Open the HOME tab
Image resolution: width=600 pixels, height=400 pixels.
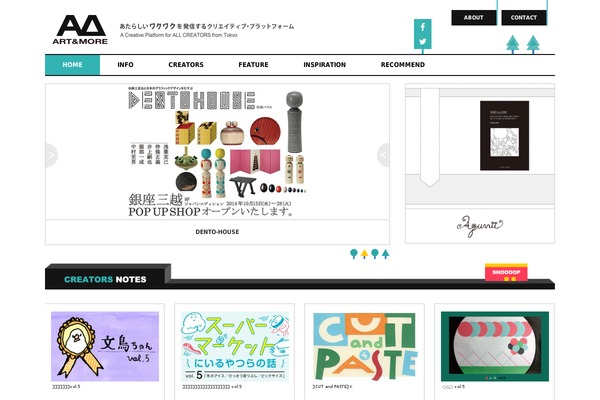coord(72,65)
